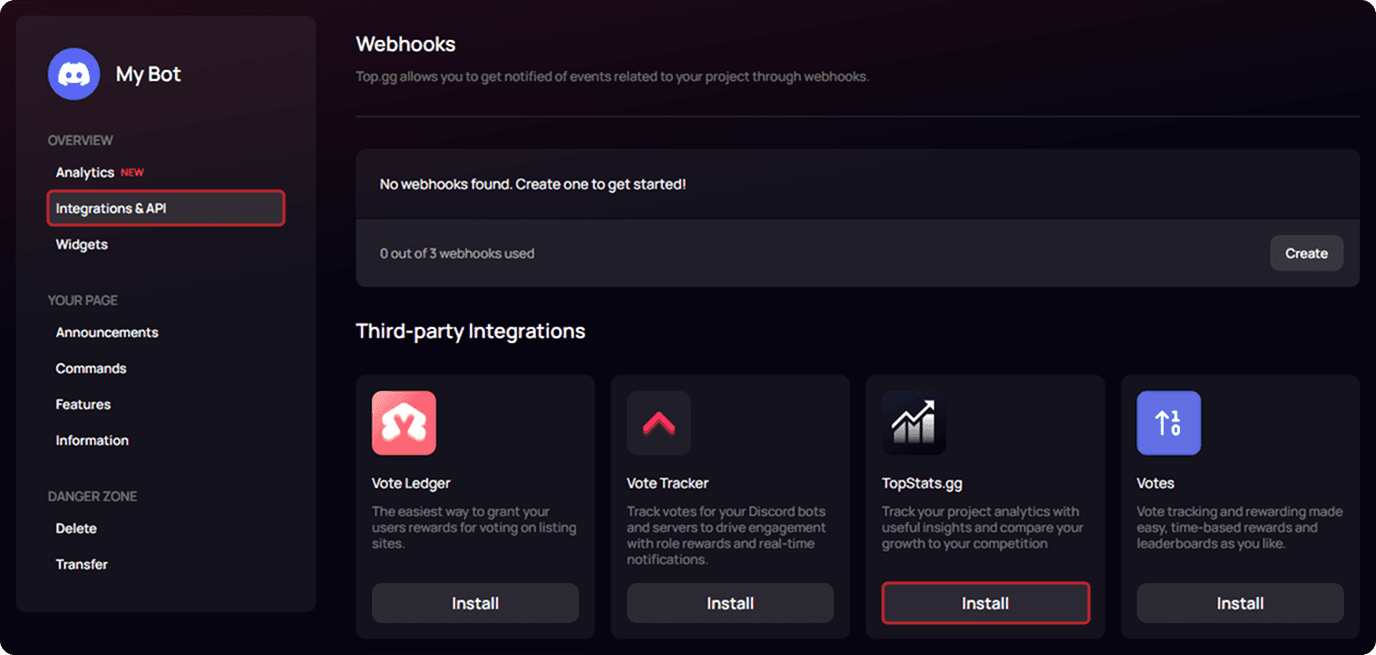Choose Transfer in the Danger Zone
This screenshot has height=655, width=1376.
(x=82, y=564)
